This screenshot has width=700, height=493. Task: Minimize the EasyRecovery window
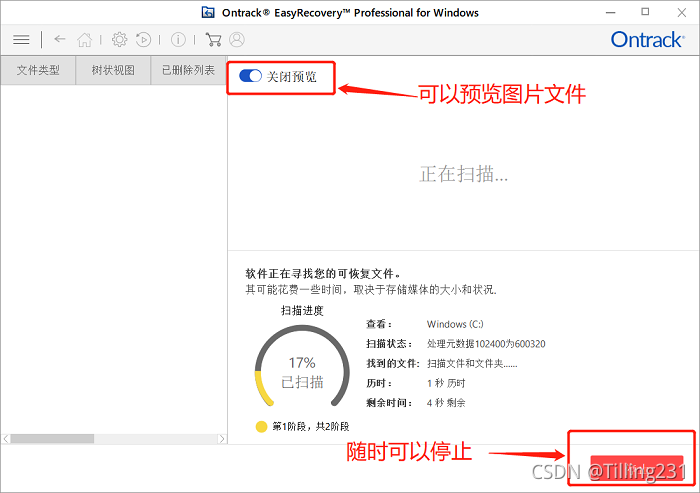(610, 13)
